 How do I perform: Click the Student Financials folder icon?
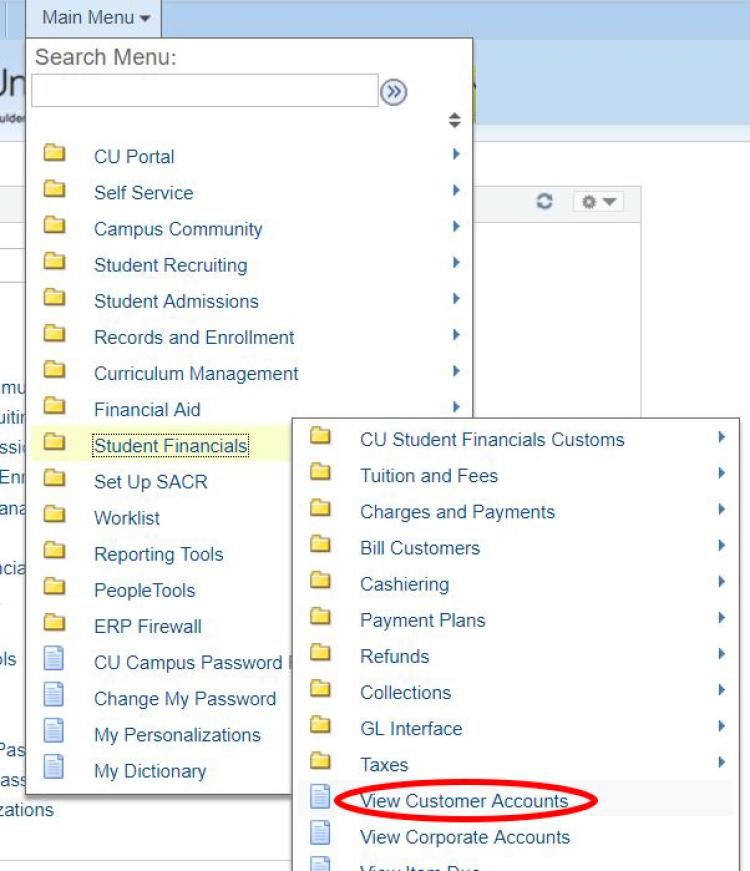pyautogui.click(x=54, y=441)
